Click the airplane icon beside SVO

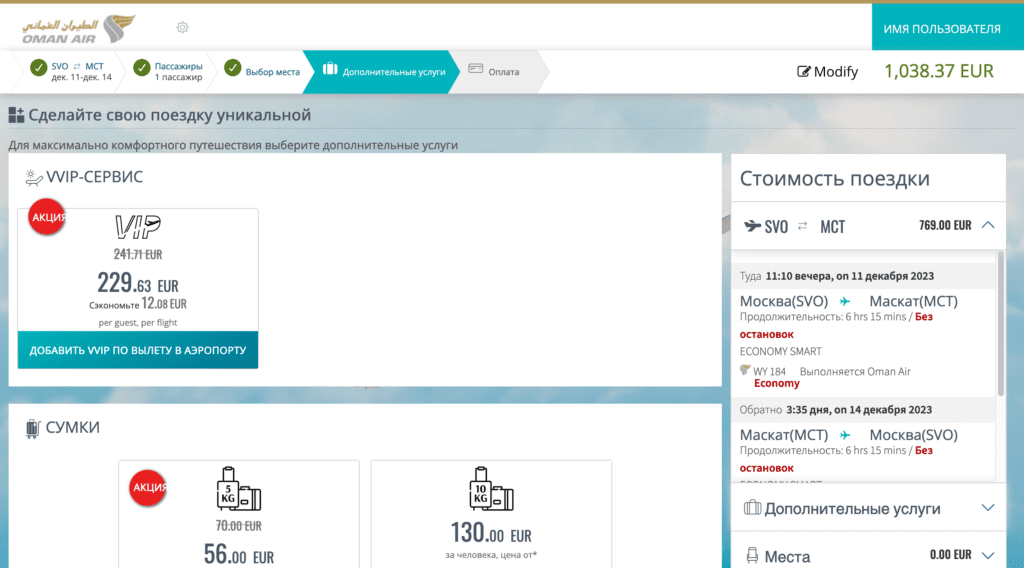[752, 226]
